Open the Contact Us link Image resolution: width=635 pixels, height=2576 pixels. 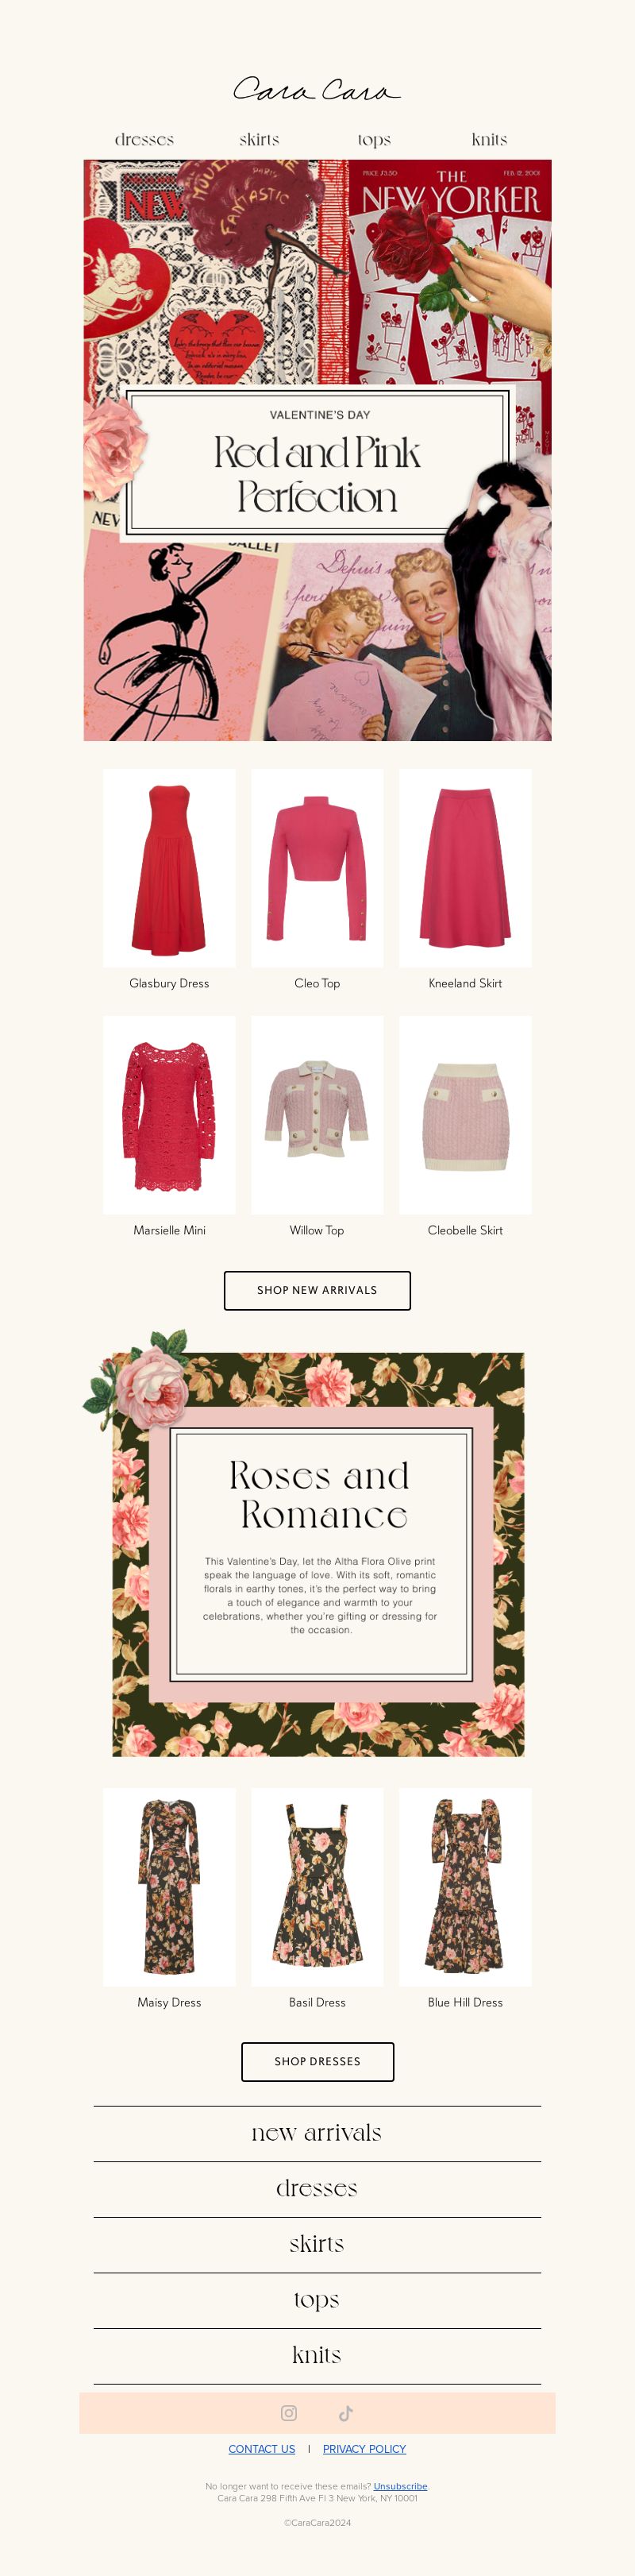262,2449
